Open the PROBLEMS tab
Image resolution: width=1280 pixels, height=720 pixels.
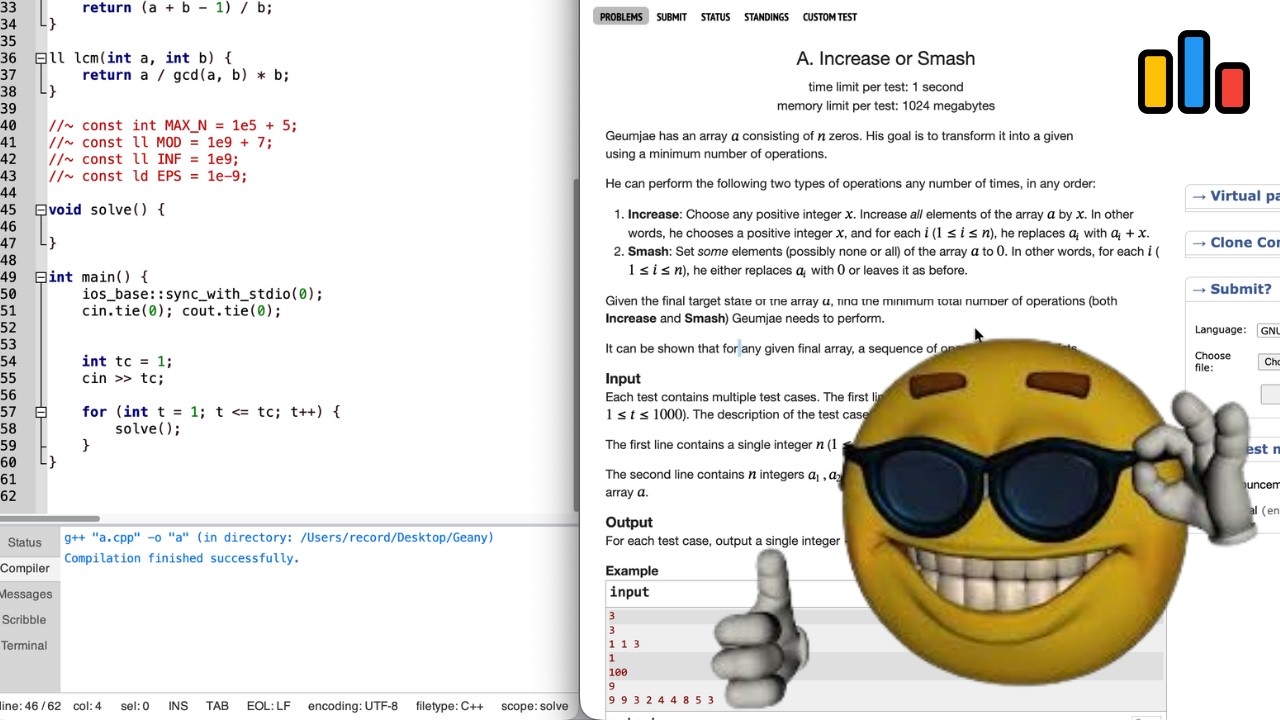[x=621, y=17]
